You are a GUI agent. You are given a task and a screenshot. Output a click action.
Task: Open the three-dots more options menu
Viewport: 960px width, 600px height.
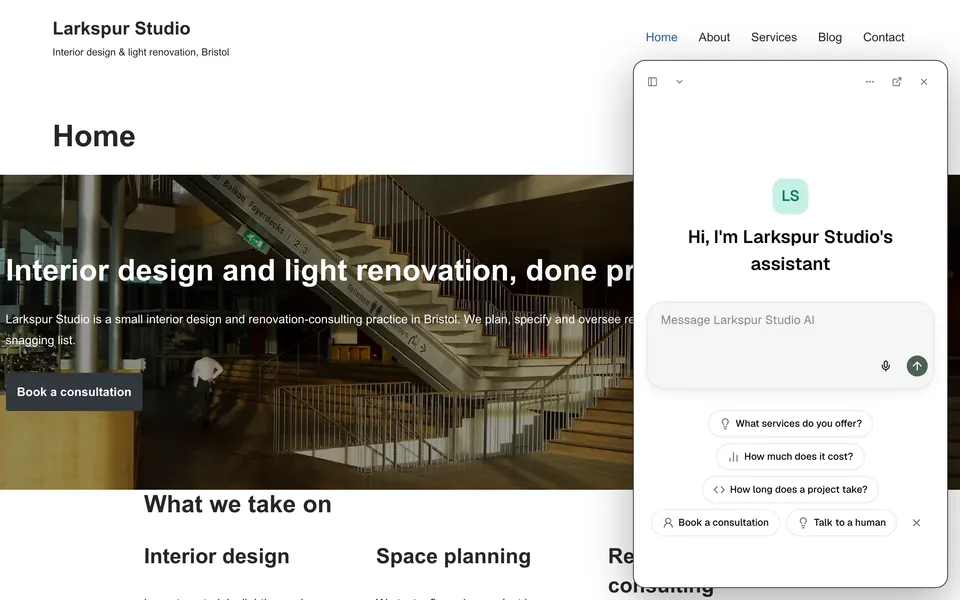click(870, 81)
